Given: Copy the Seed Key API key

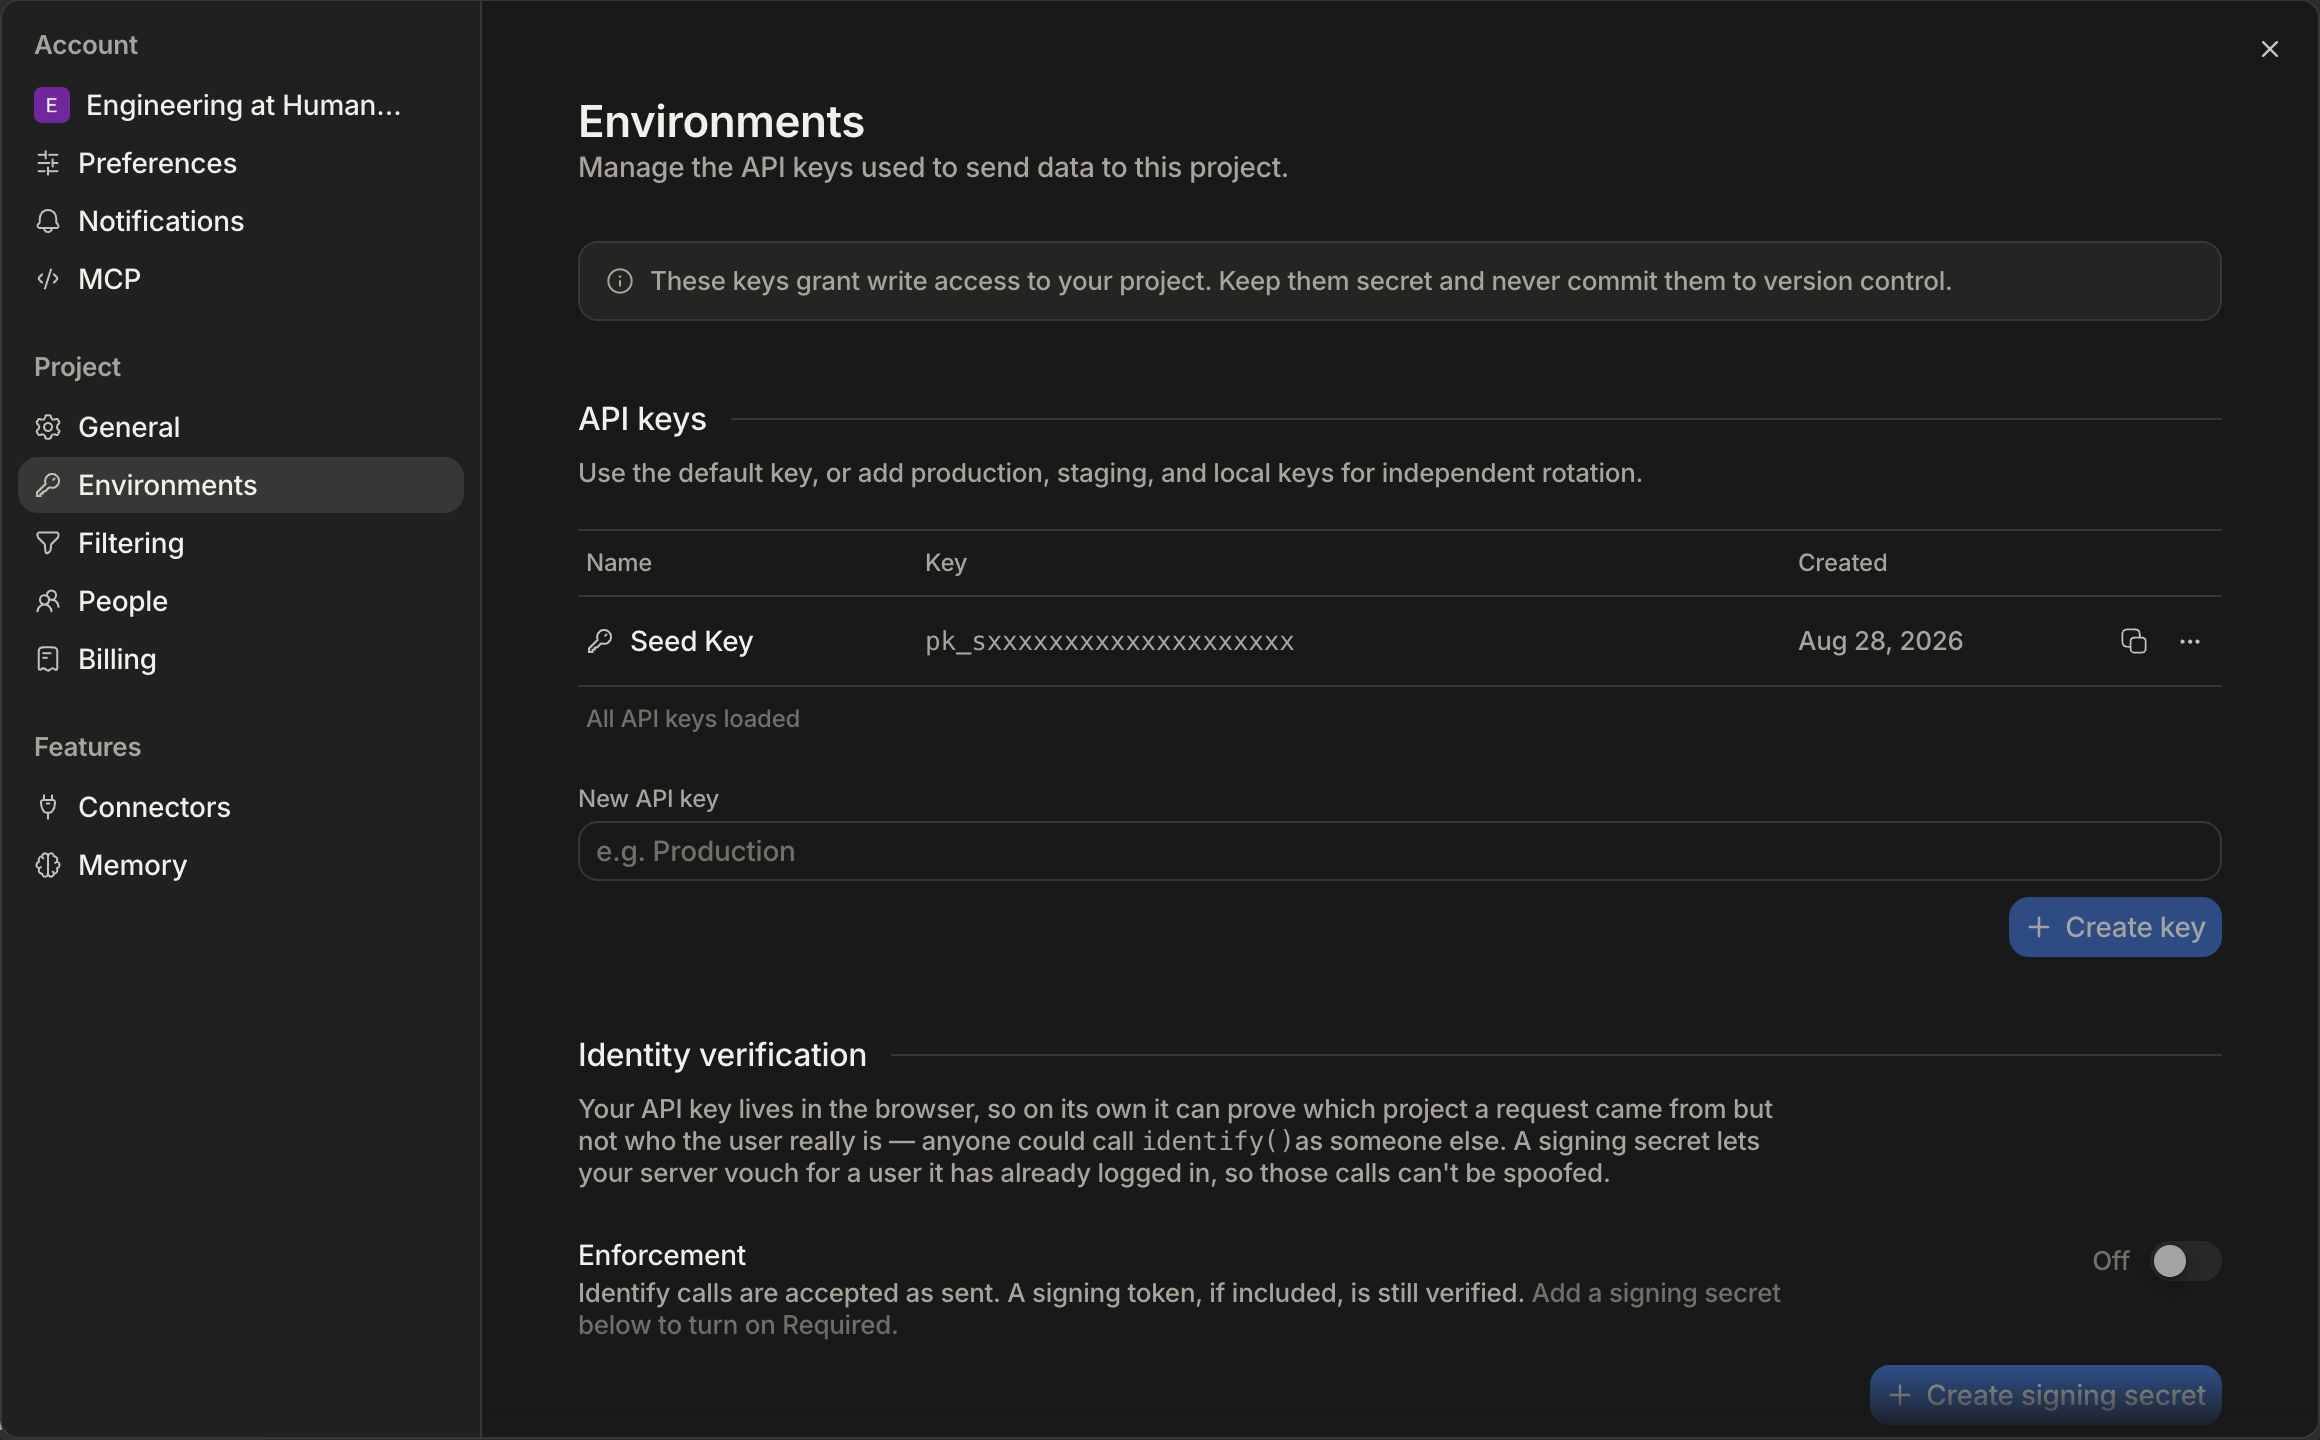Looking at the screenshot, I should pos(2133,641).
